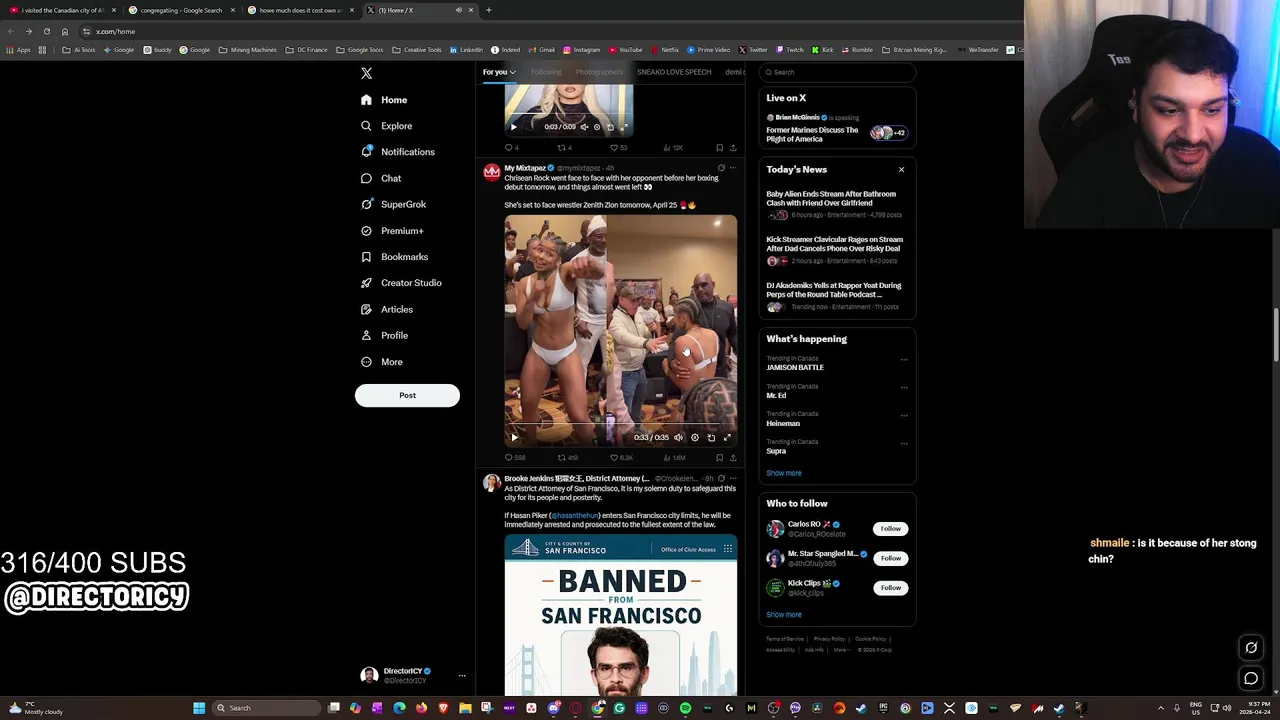Mute the Chrisean Rock video
The image size is (1280, 720).
point(679,437)
